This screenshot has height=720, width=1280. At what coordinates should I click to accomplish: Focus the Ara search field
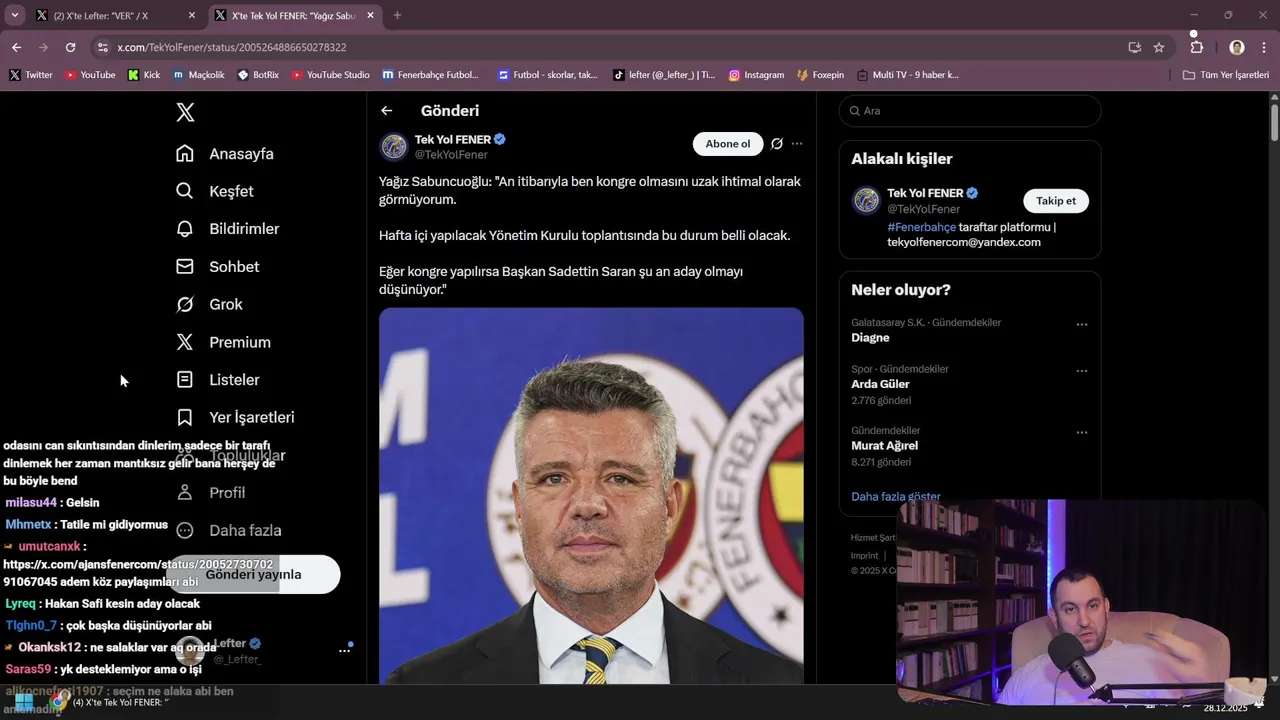[970, 111]
